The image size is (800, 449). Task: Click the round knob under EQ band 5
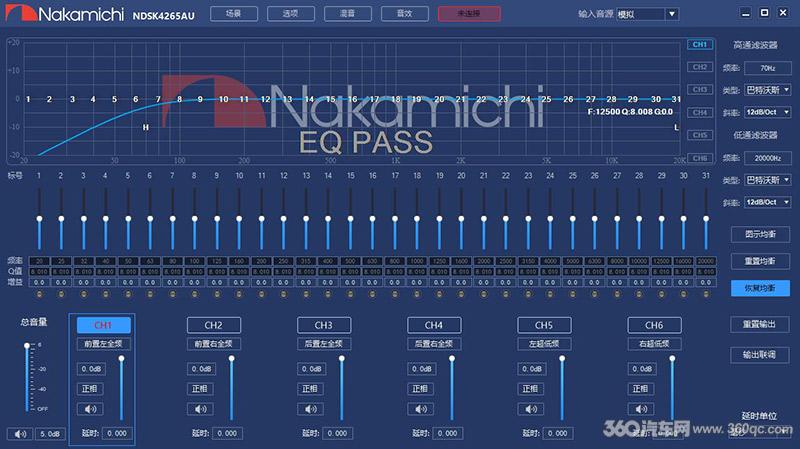tap(128, 294)
